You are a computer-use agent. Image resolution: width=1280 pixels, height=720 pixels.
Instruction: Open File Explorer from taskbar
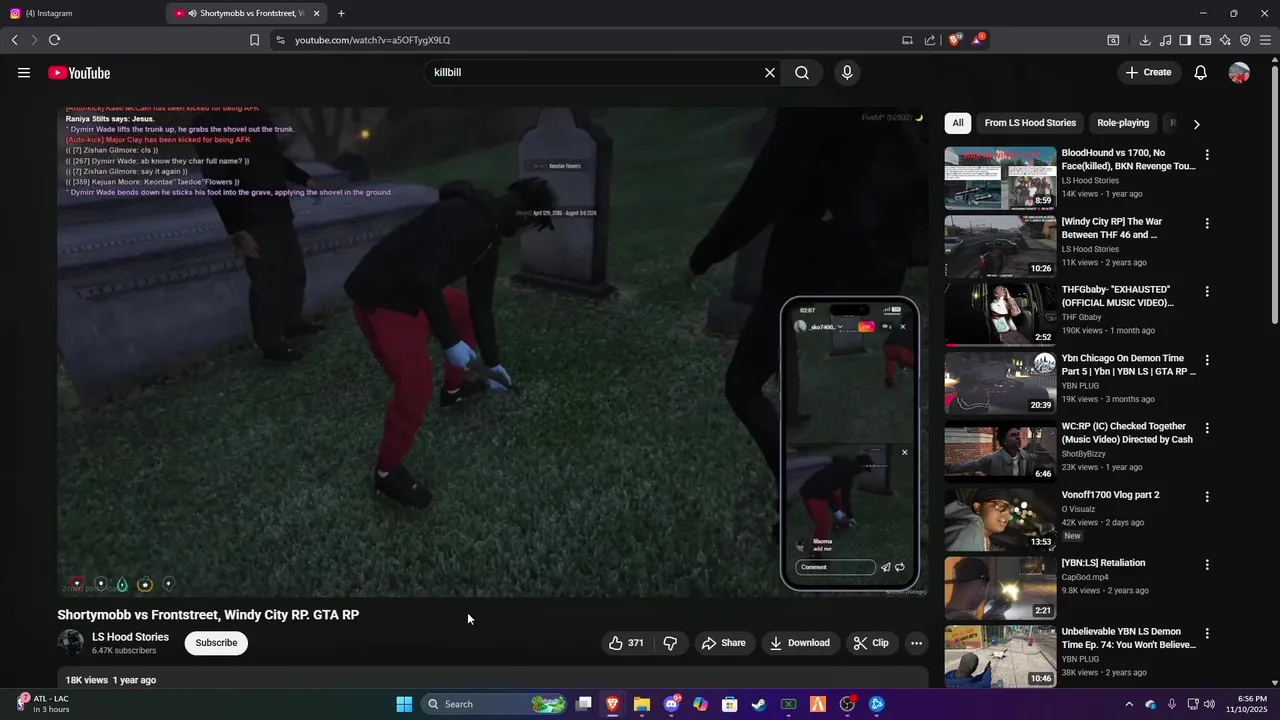point(642,704)
